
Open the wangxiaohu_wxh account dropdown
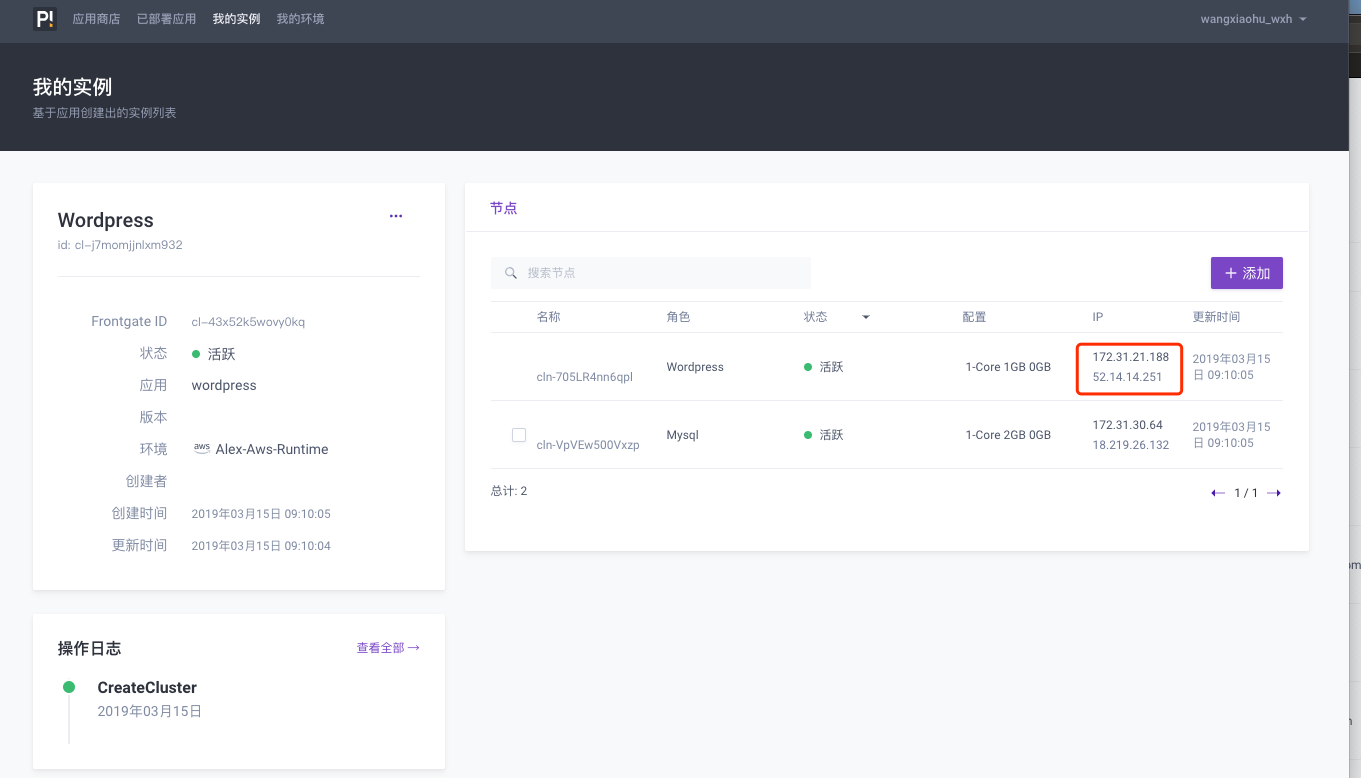pos(1253,18)
